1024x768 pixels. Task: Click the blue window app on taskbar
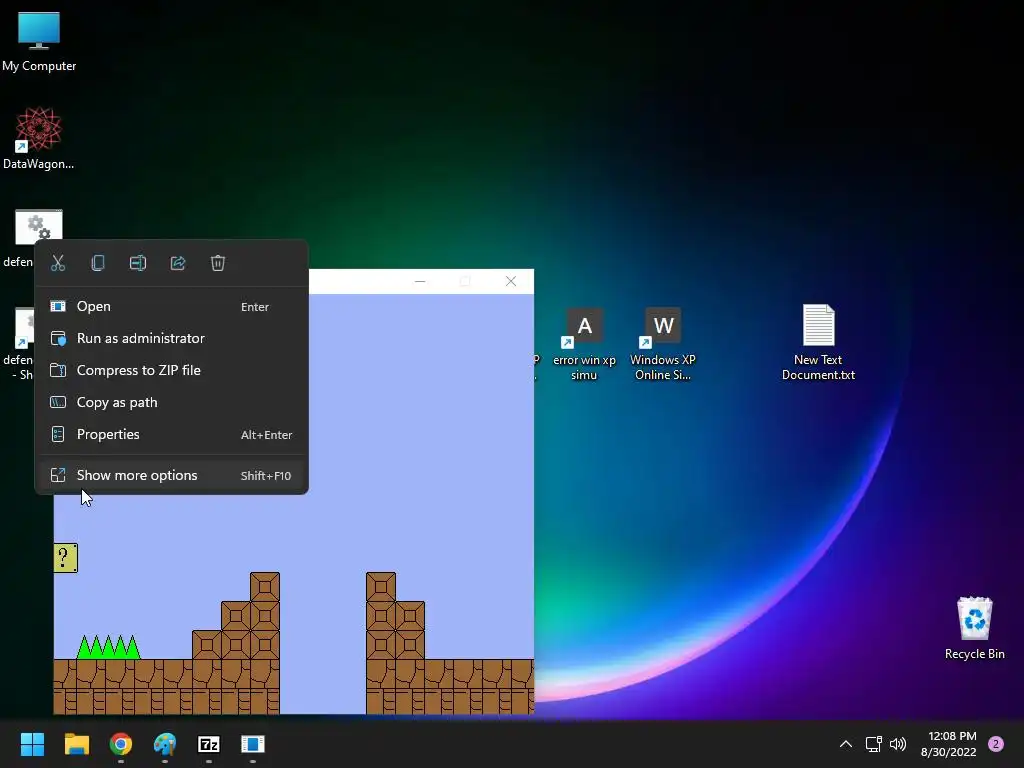tap(253, 744)
